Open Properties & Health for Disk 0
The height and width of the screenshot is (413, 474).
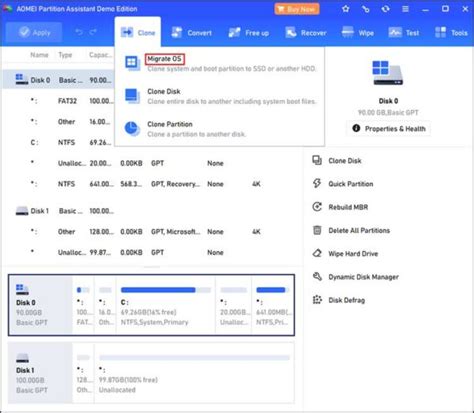click(x=389, y=129)
